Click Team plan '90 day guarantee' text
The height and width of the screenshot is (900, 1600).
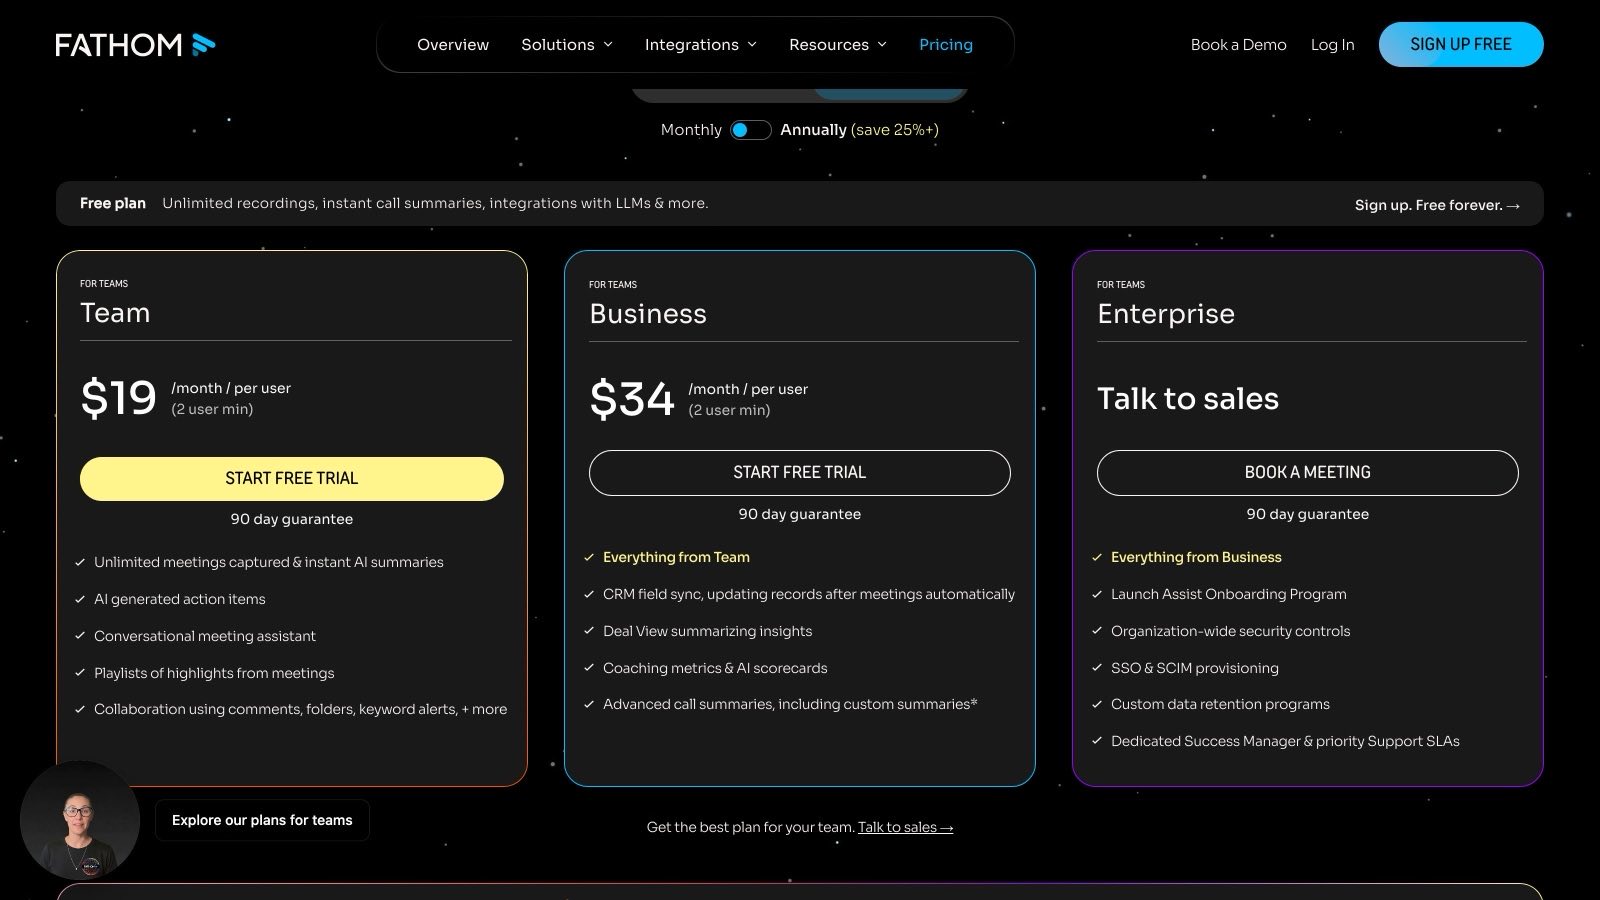[292, 519]
